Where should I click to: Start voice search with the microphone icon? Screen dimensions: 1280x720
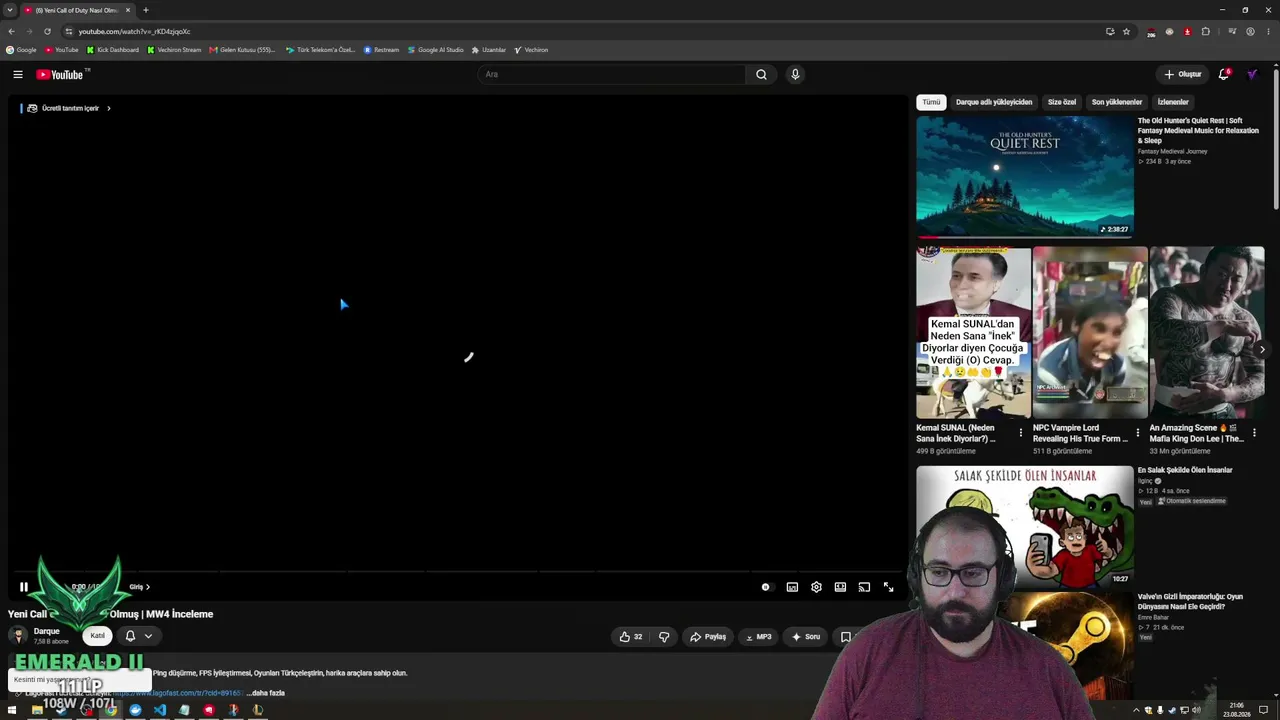(x=795, y=74)
